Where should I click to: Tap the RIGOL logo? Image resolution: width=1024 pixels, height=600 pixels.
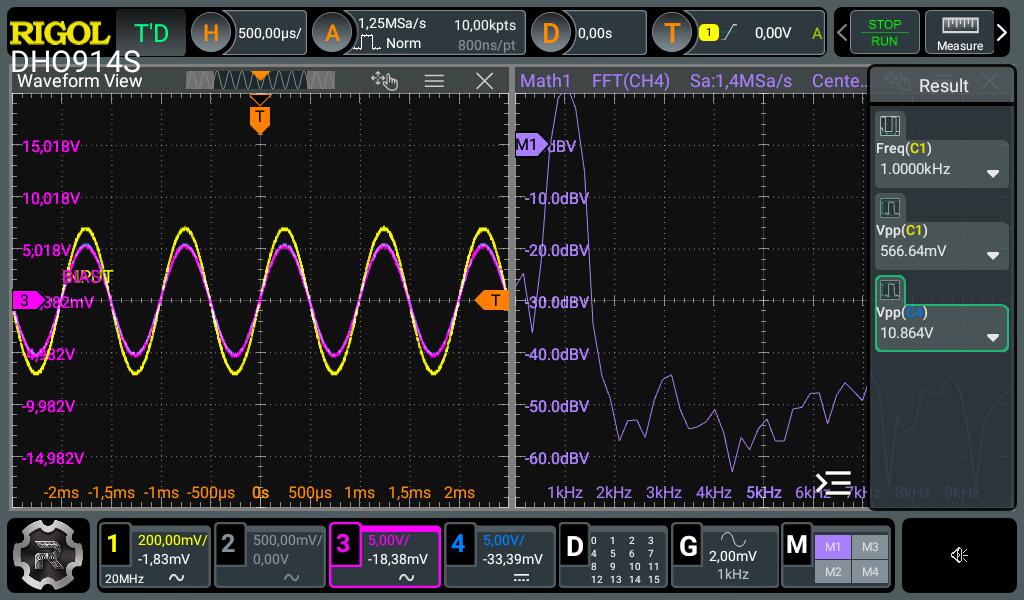(x=59, y=33)
